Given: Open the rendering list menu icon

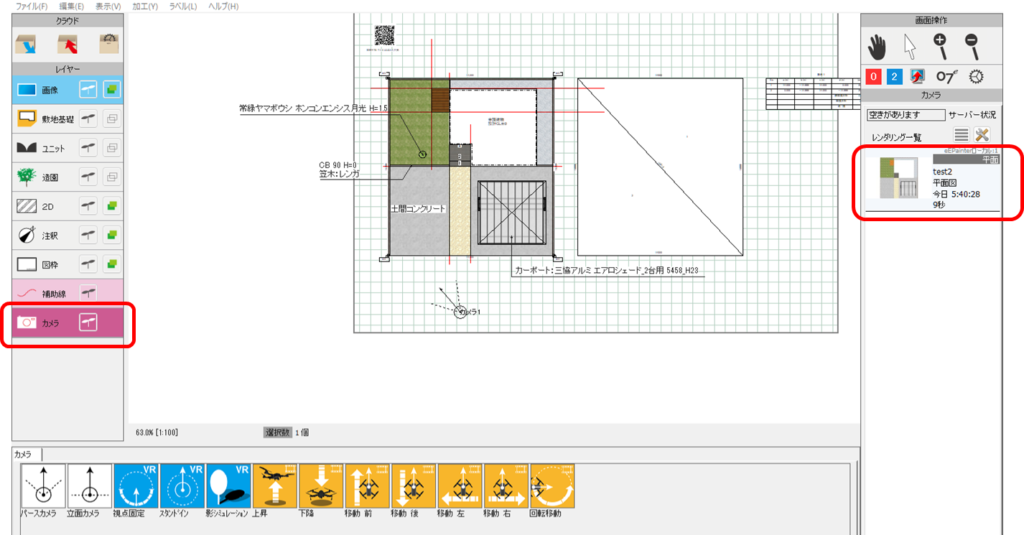Looking at the screenshot, I should coord(961,135).
